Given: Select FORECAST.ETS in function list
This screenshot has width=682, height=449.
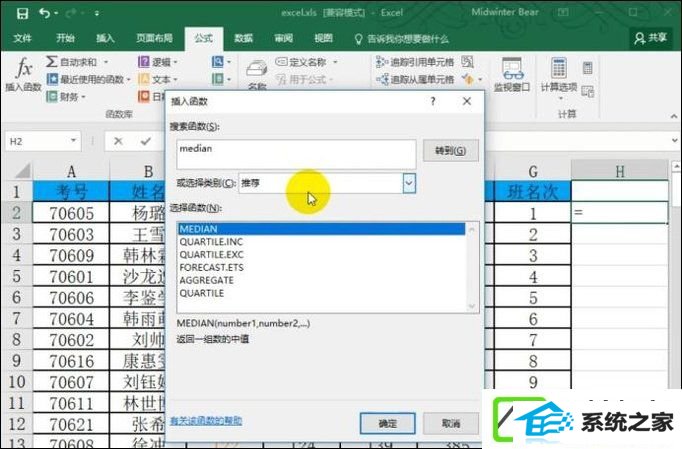Looking at the screenshot, I should [x=321, y=268].
